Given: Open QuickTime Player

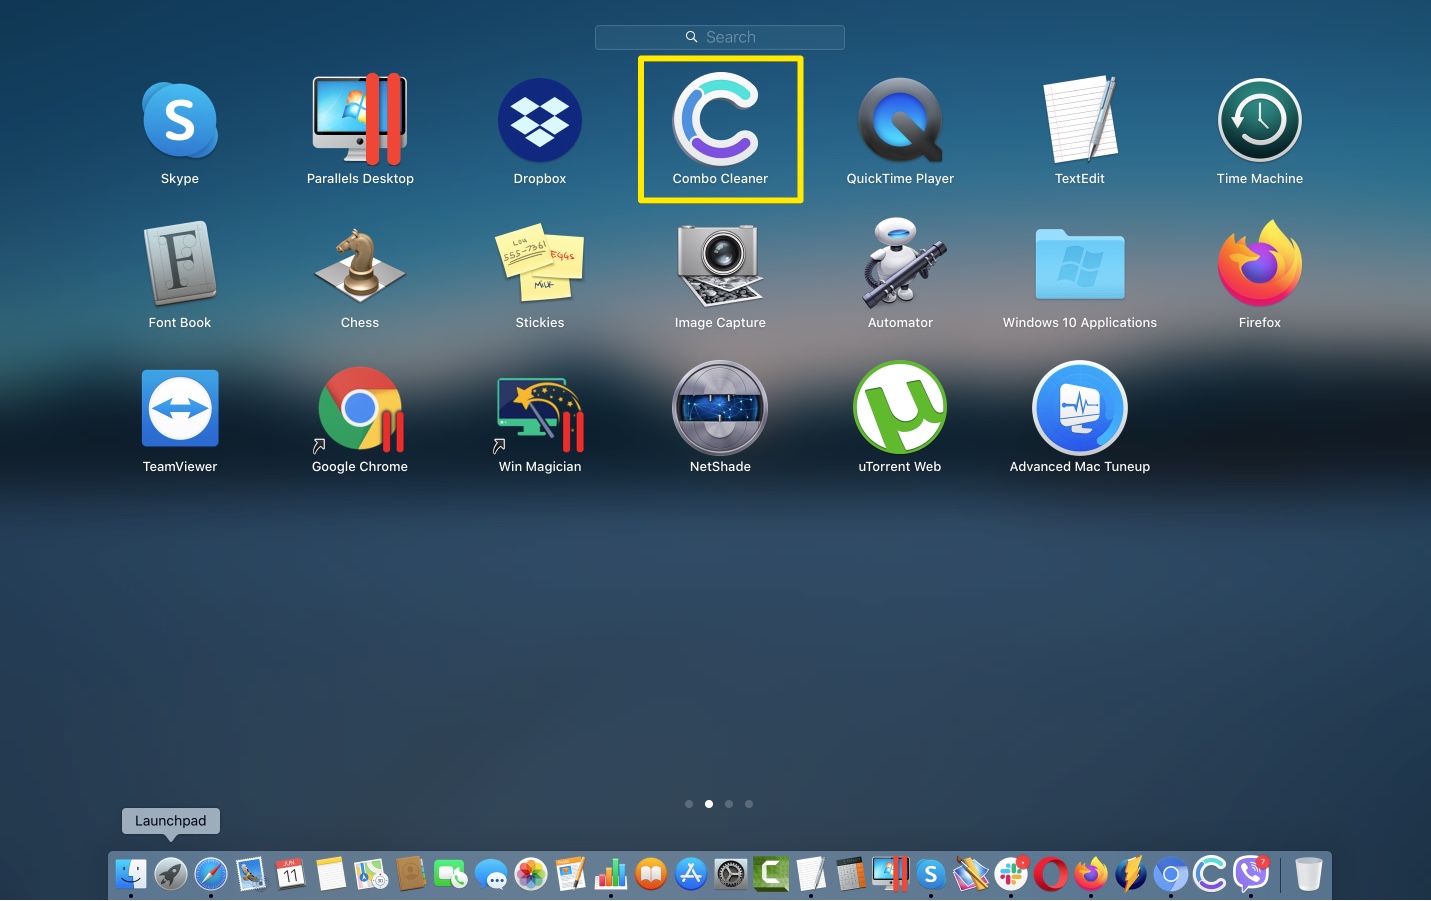Looking at the screenshot, I should [x=900, y=121].
